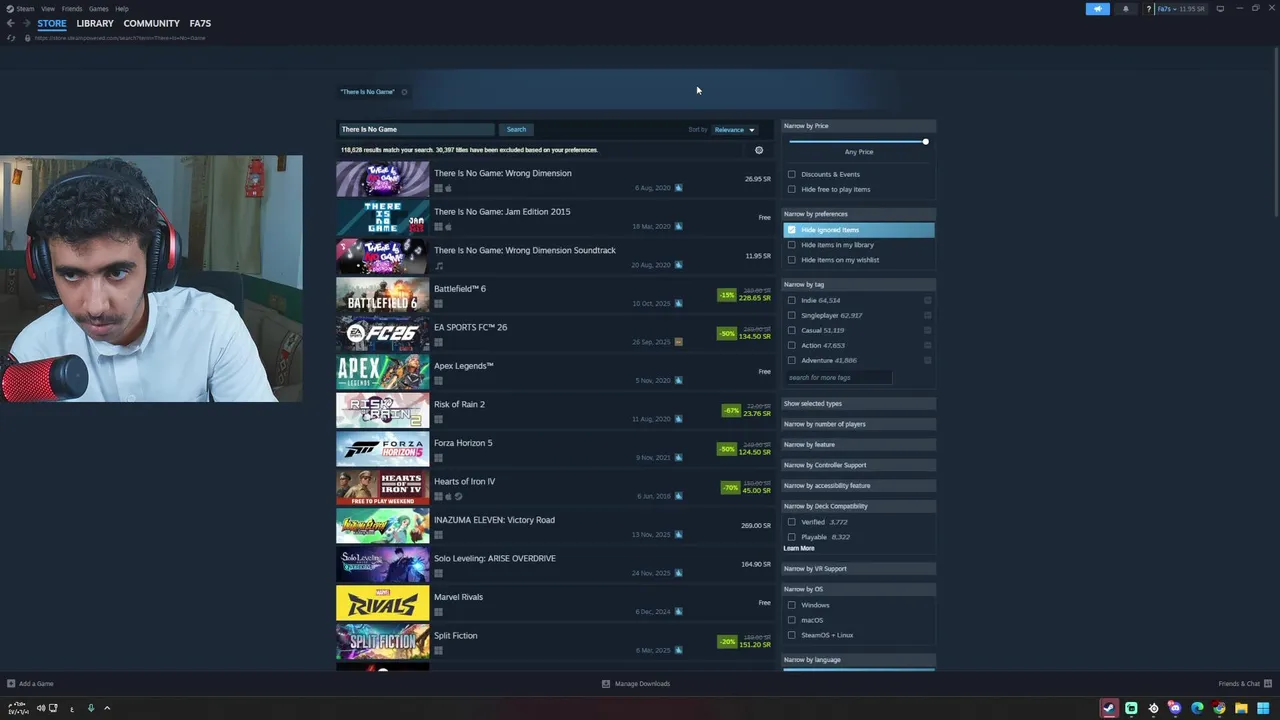Open the View menu

pos(48,9)
